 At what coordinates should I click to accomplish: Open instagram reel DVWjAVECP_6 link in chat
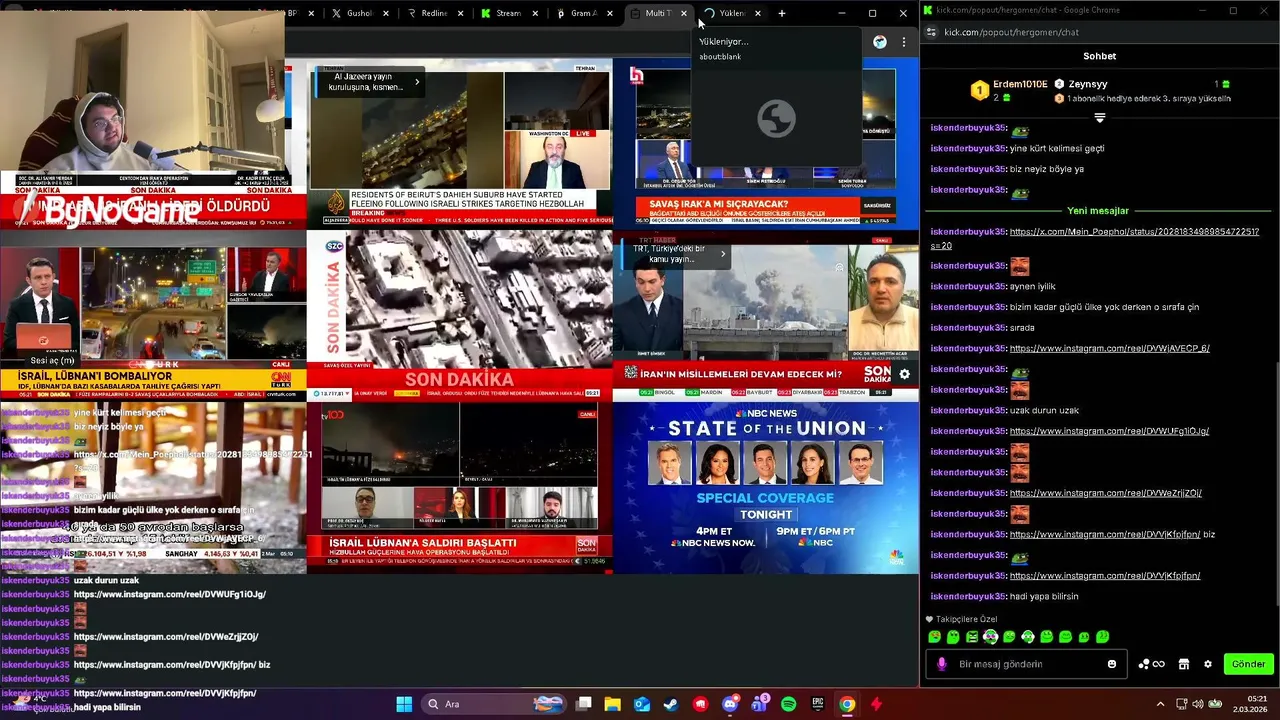[1109, 348]
